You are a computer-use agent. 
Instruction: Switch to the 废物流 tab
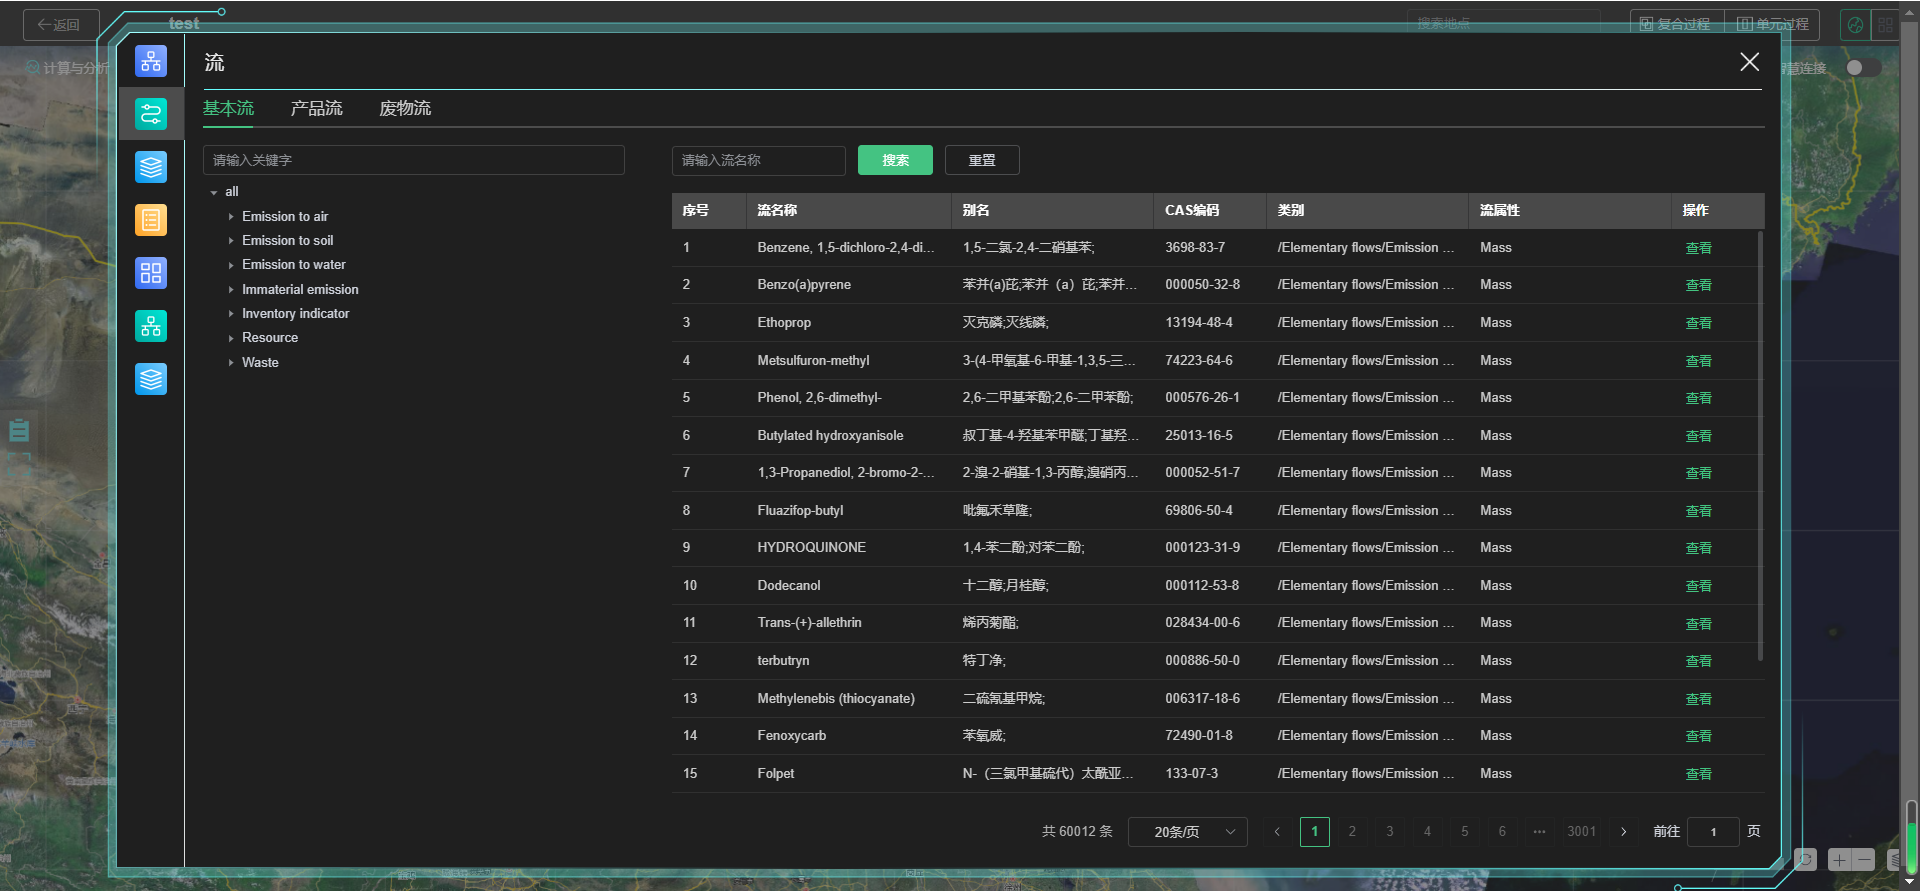pyautogui.click(x=405, y=108)
